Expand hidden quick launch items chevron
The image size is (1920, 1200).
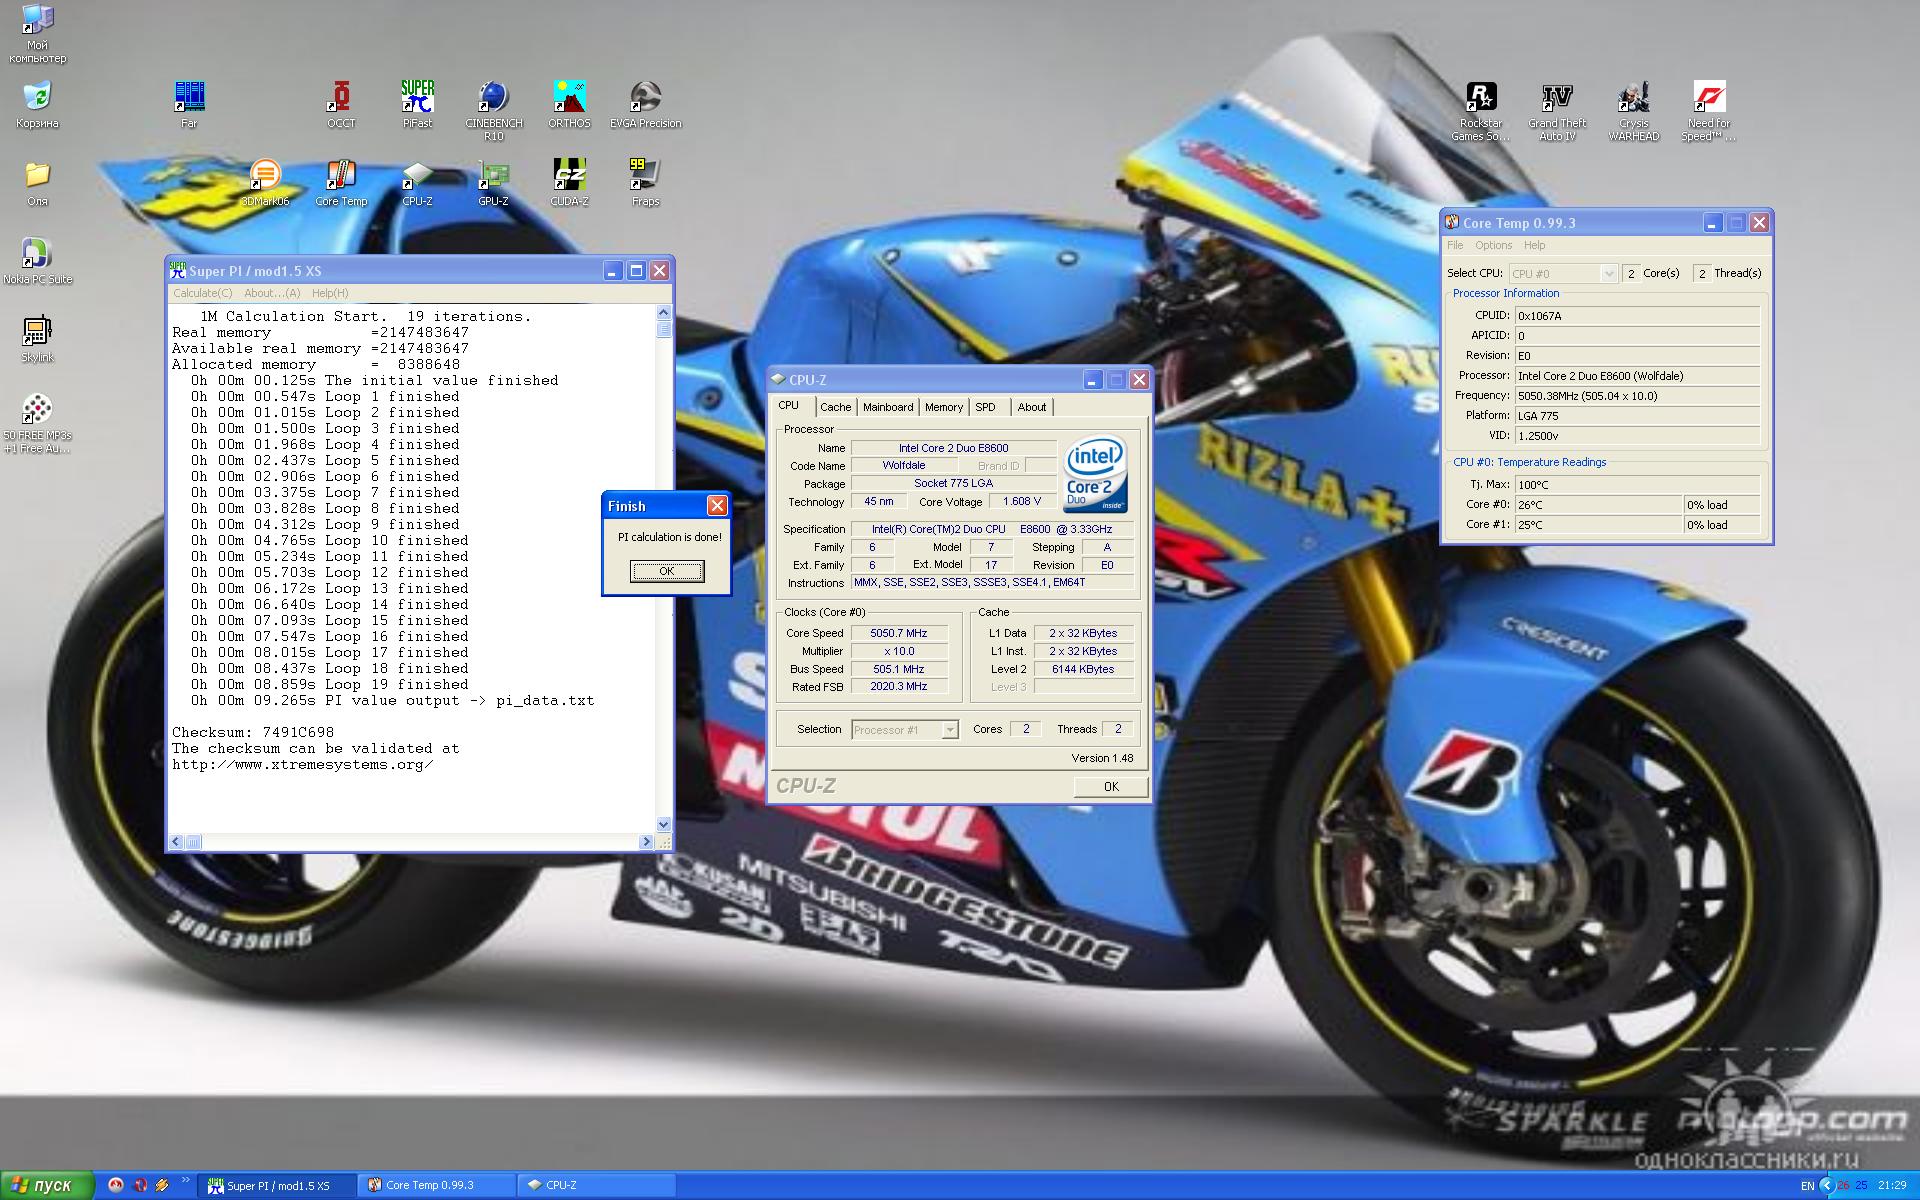[x=185, y=1181]
